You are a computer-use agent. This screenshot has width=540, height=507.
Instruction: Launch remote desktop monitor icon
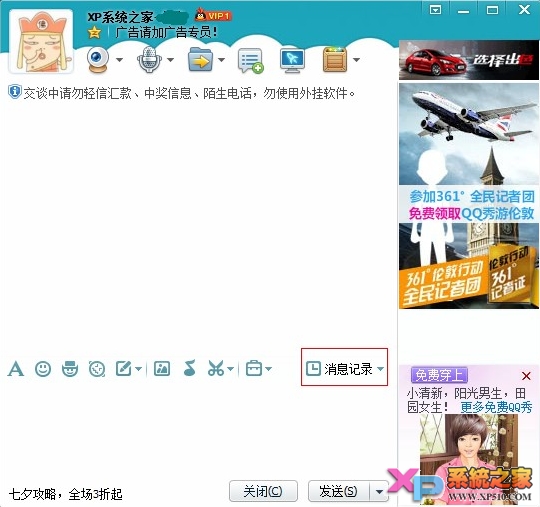tap(292, 61)
